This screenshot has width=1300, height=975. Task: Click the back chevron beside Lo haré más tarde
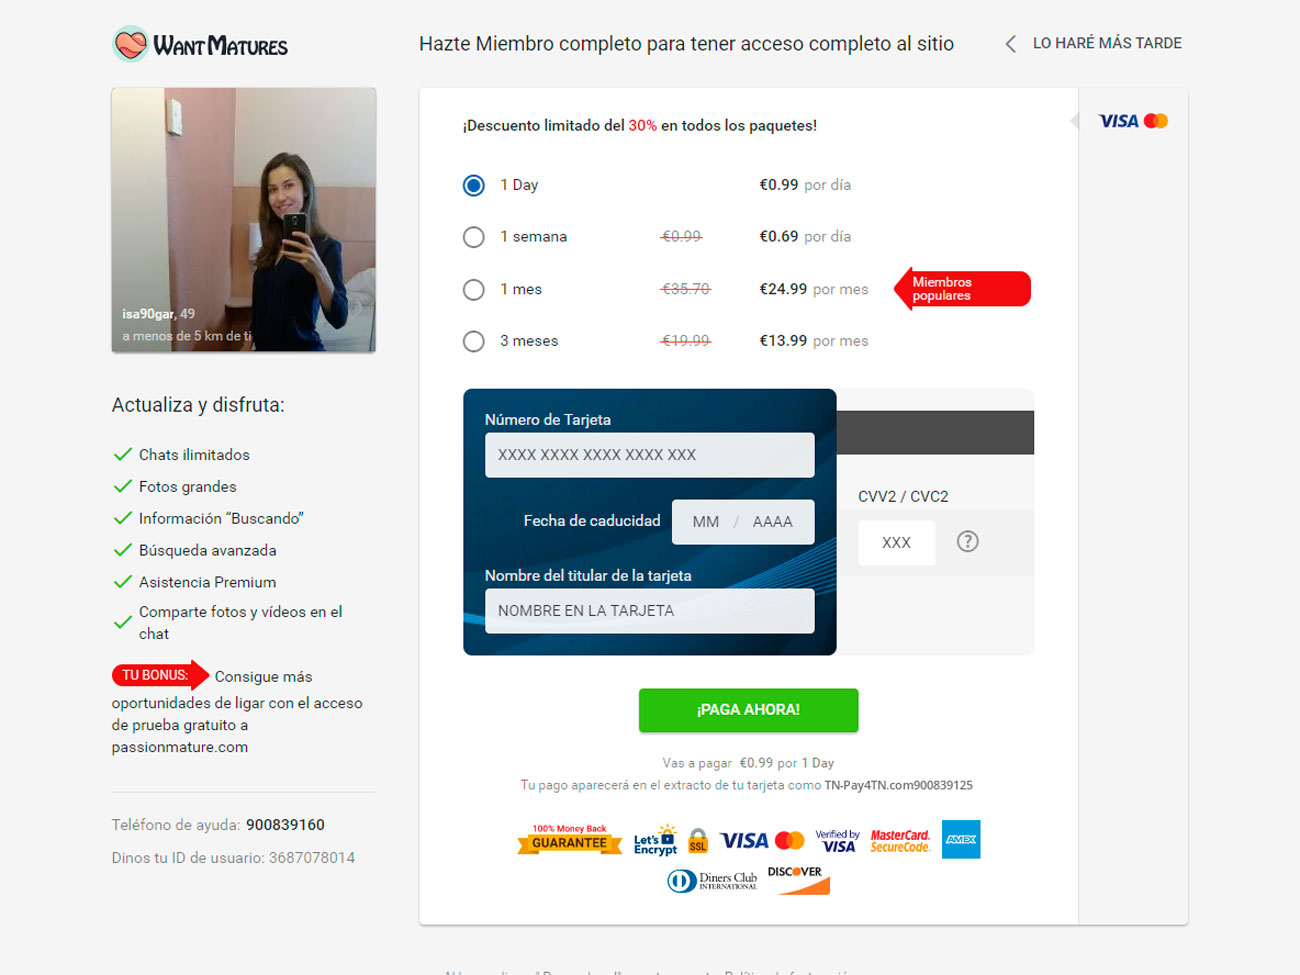(x=1010, y=44)
